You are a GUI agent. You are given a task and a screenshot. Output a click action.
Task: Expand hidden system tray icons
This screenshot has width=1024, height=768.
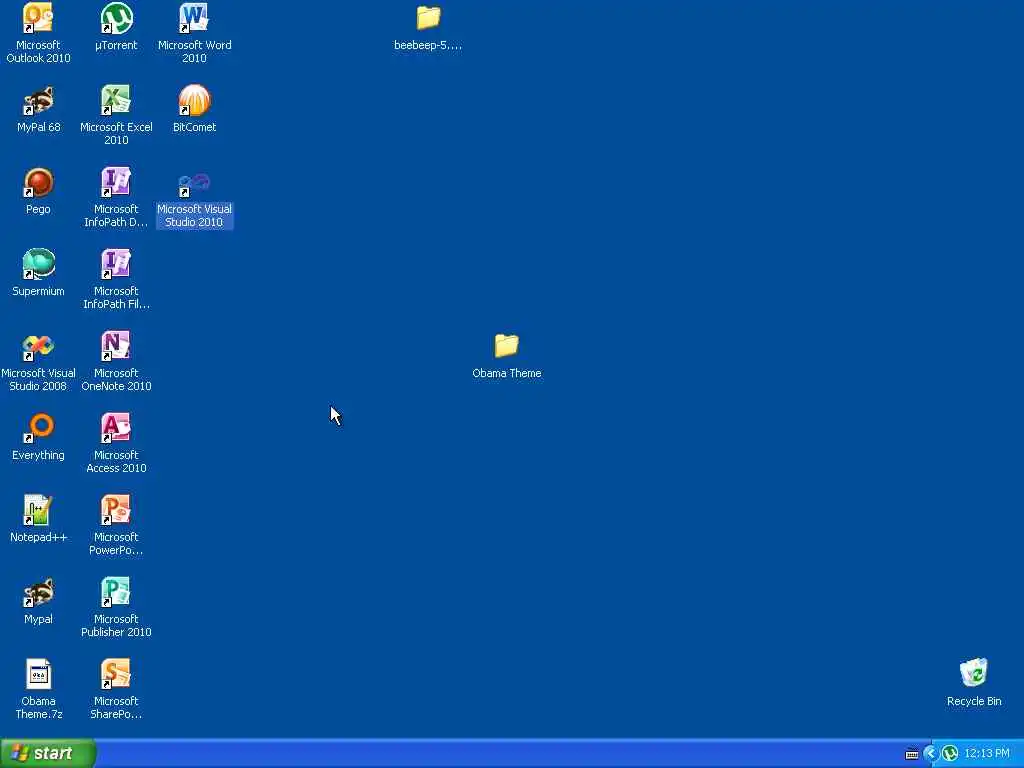click(932, 754)
